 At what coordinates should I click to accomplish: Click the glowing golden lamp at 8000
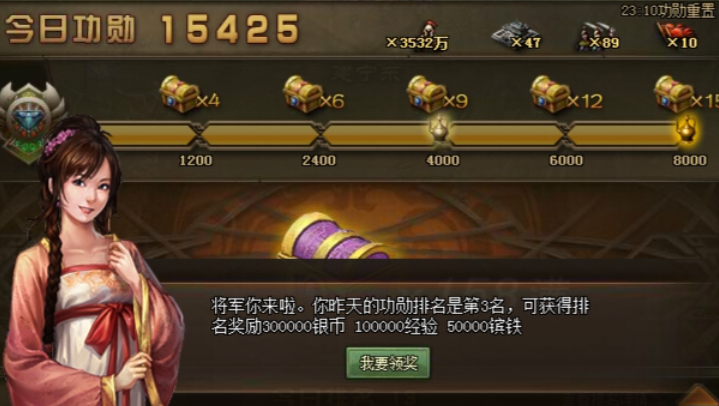pos(687,128)
